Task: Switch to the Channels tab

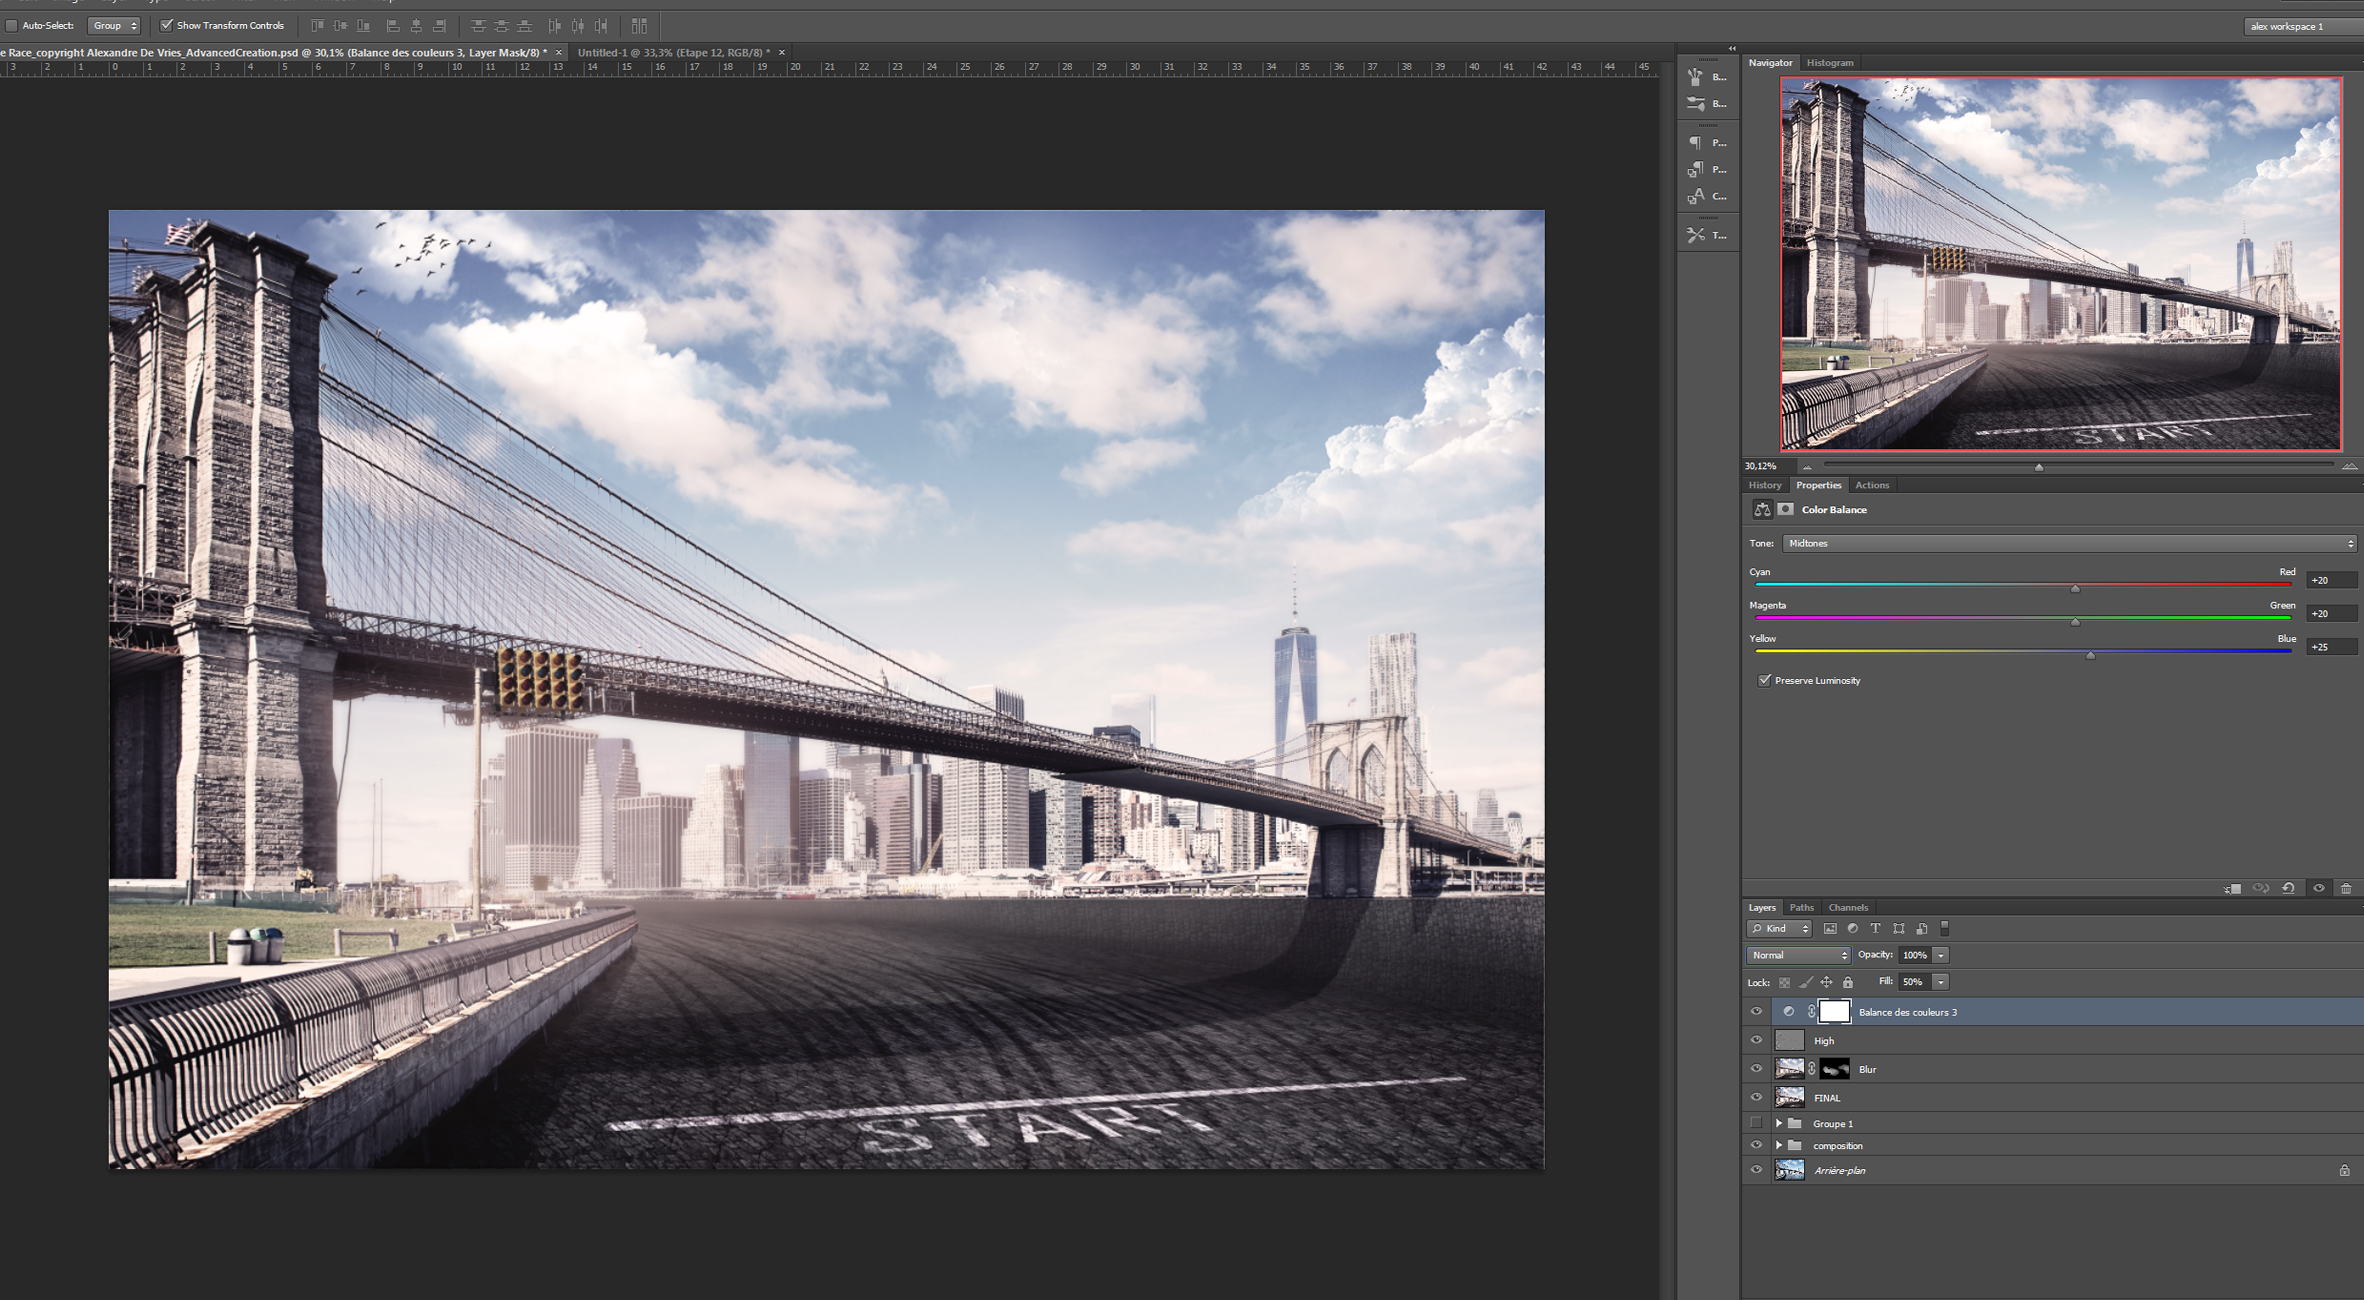Action: pos(1847,907)
